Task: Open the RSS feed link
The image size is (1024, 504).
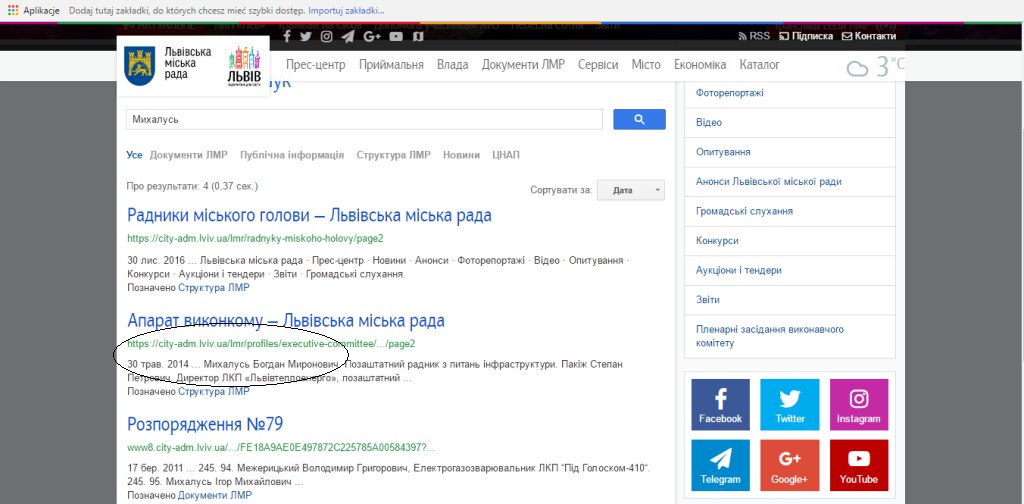Action: [x=754, y=37]
